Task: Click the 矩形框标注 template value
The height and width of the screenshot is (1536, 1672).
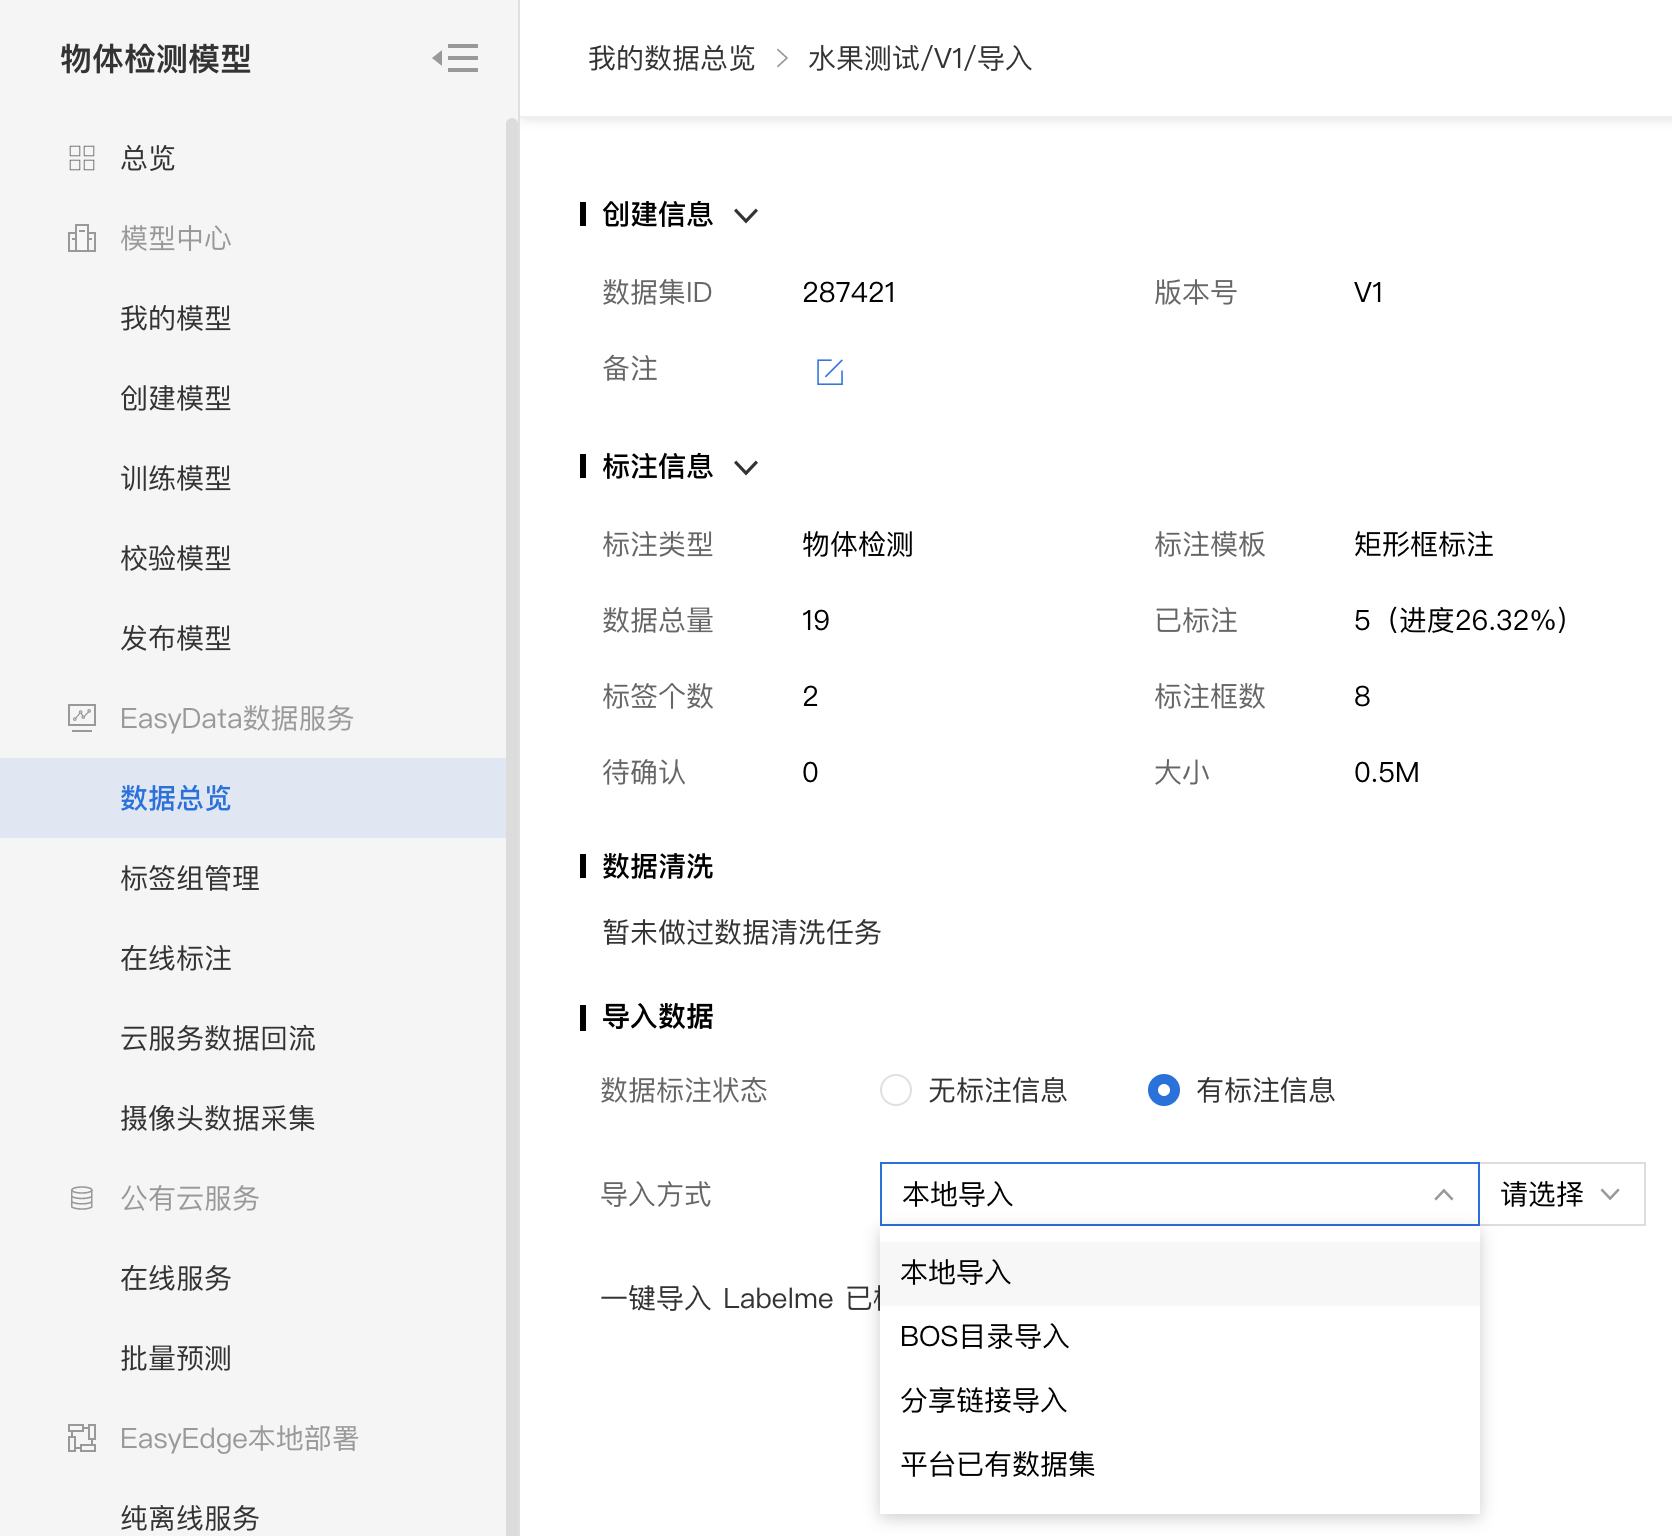Action: click(1423, 544)
